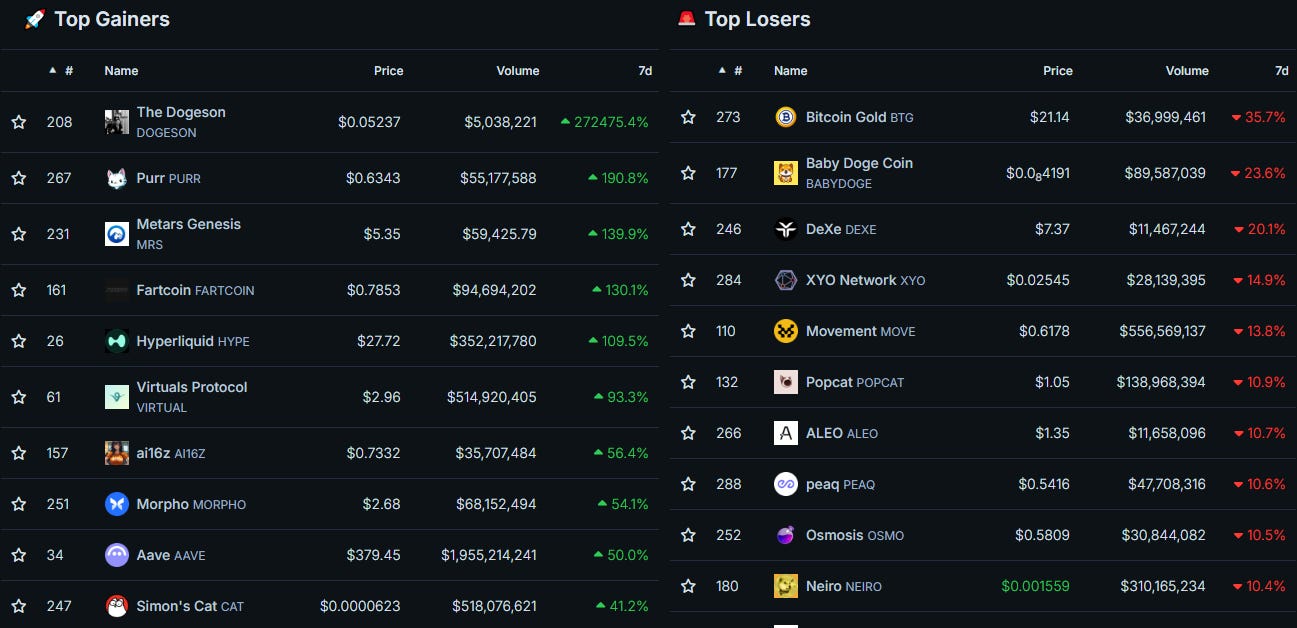Open the Top Losers heading

point(757,19)
